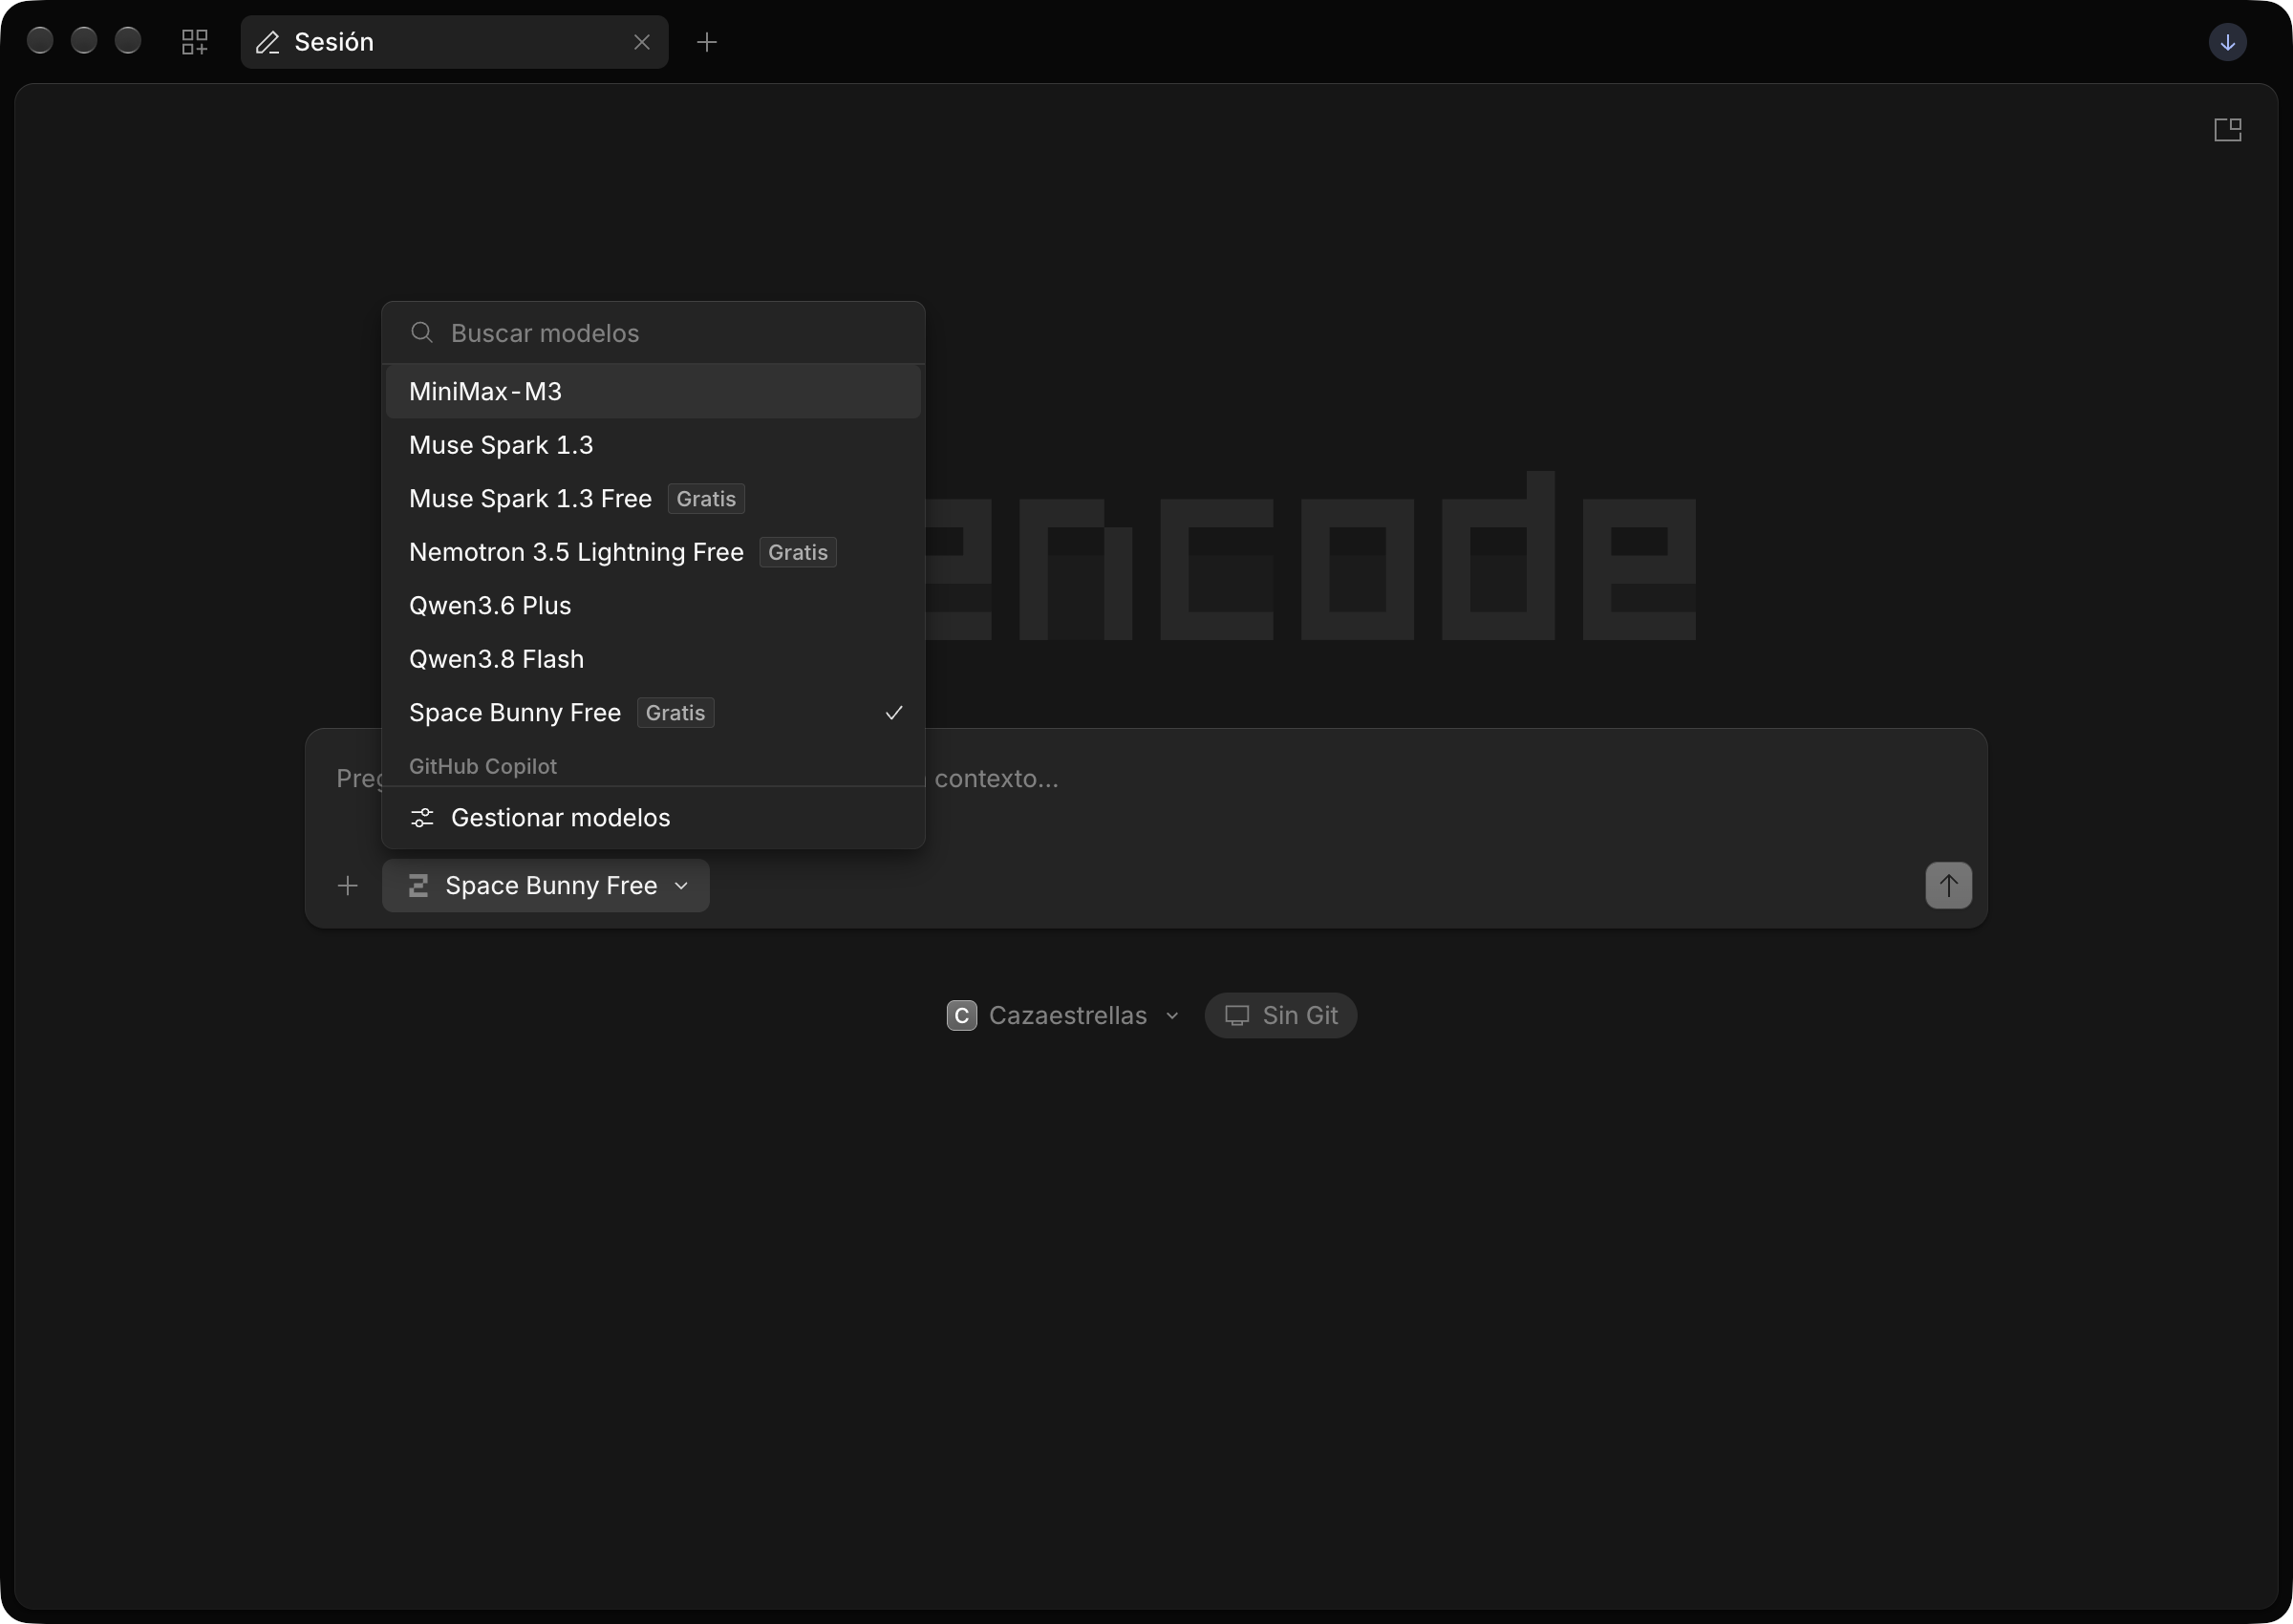This screenshot has width=2293, height=1624.
Task: Click the C avatar beside Cazaestrellas
Action: click(x=961, y=1016)
